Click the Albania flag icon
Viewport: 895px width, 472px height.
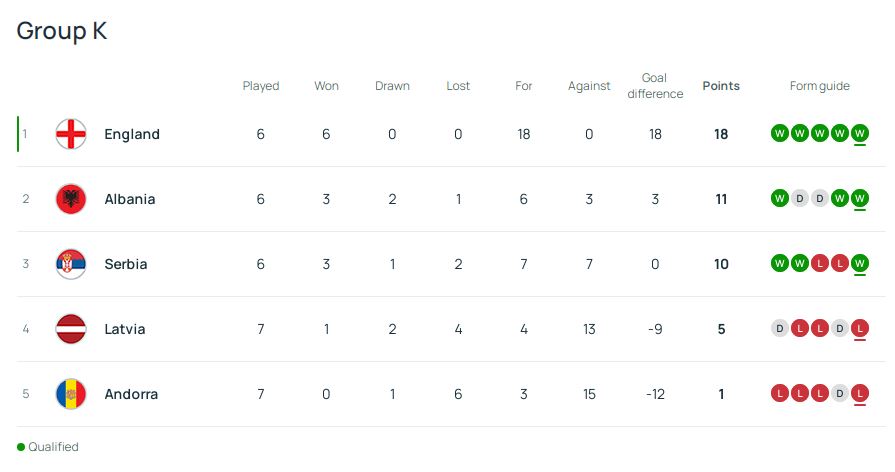click(x=71, y=199)
